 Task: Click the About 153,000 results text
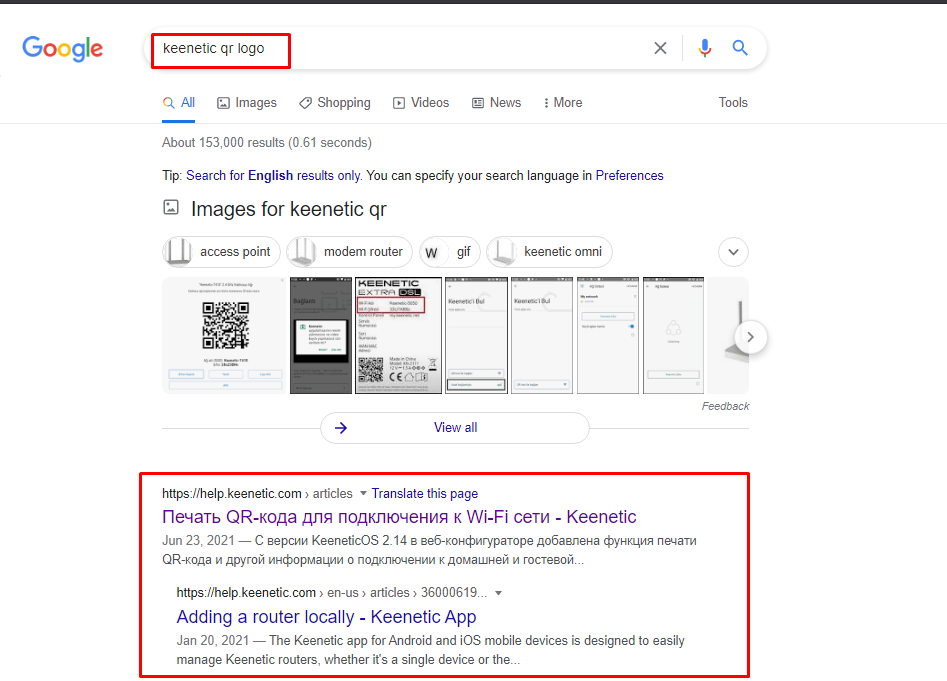[x=267, y=142]
